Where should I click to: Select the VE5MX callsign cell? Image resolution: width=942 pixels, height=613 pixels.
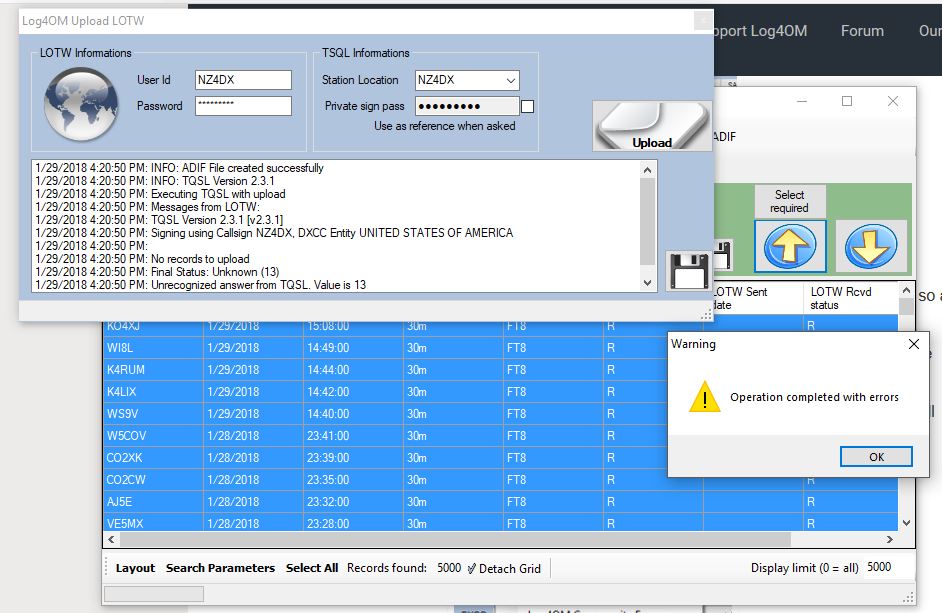153,523
